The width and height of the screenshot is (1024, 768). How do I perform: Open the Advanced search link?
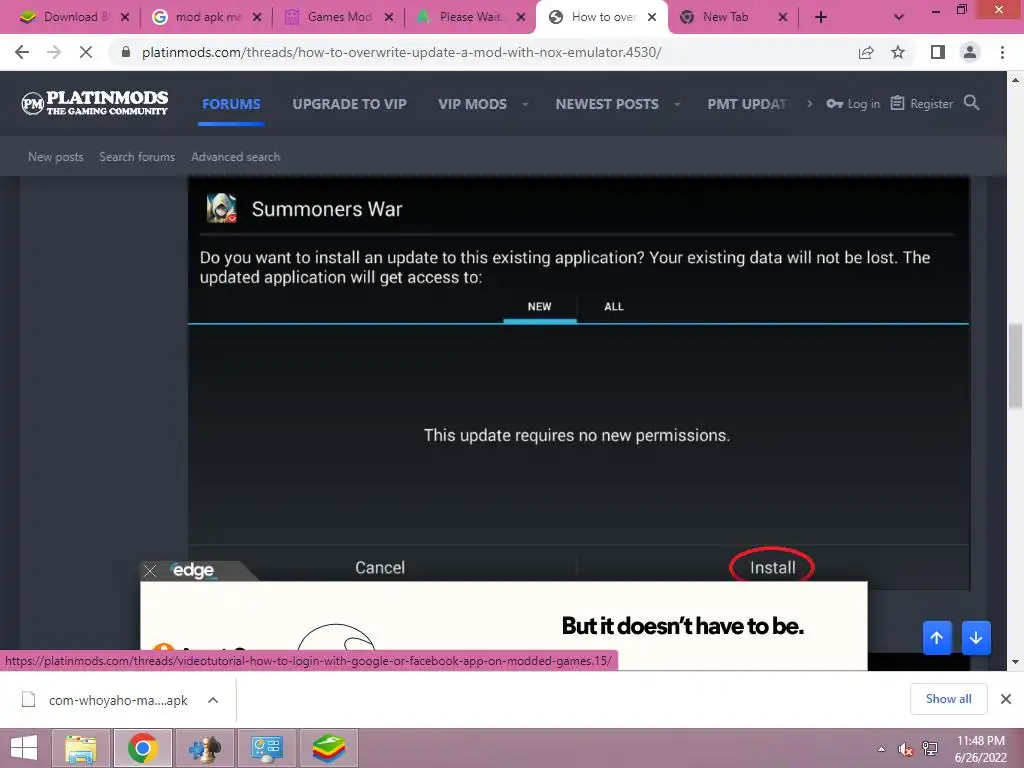(235, 157)
